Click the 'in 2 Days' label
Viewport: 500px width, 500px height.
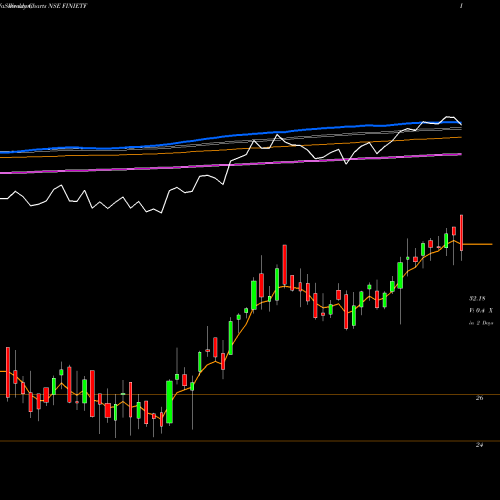point(481,323)
